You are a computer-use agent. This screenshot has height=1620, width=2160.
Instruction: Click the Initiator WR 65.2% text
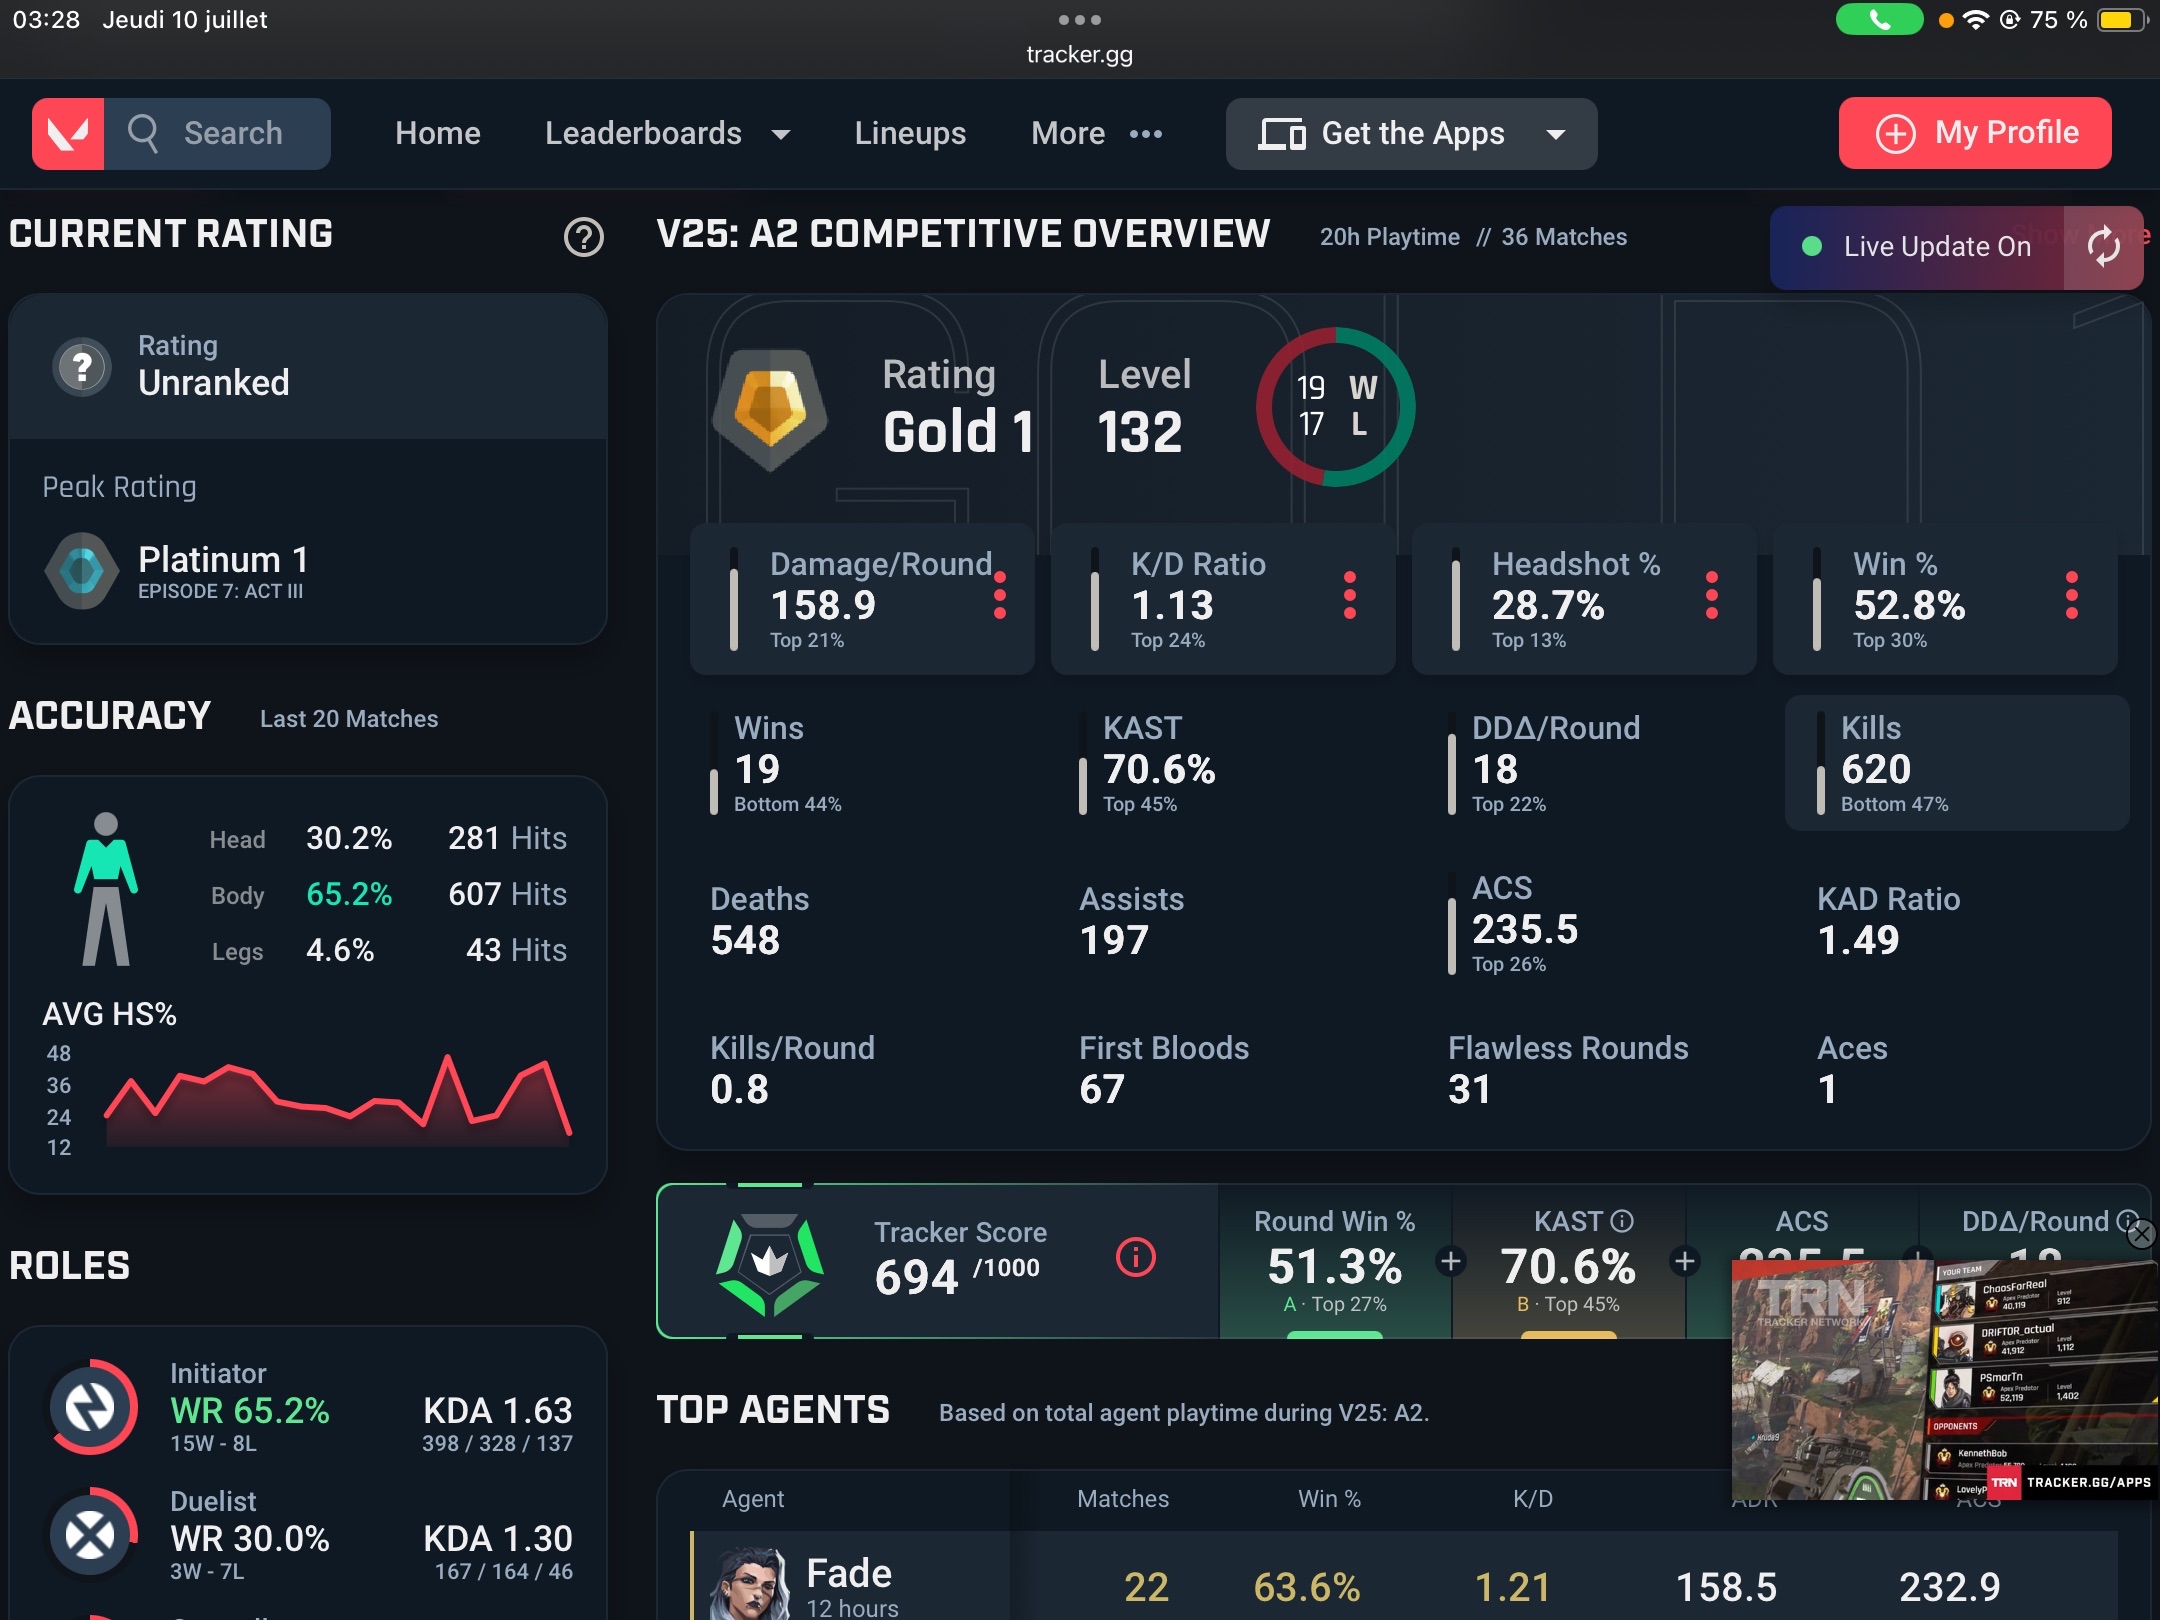(249, 1411)
